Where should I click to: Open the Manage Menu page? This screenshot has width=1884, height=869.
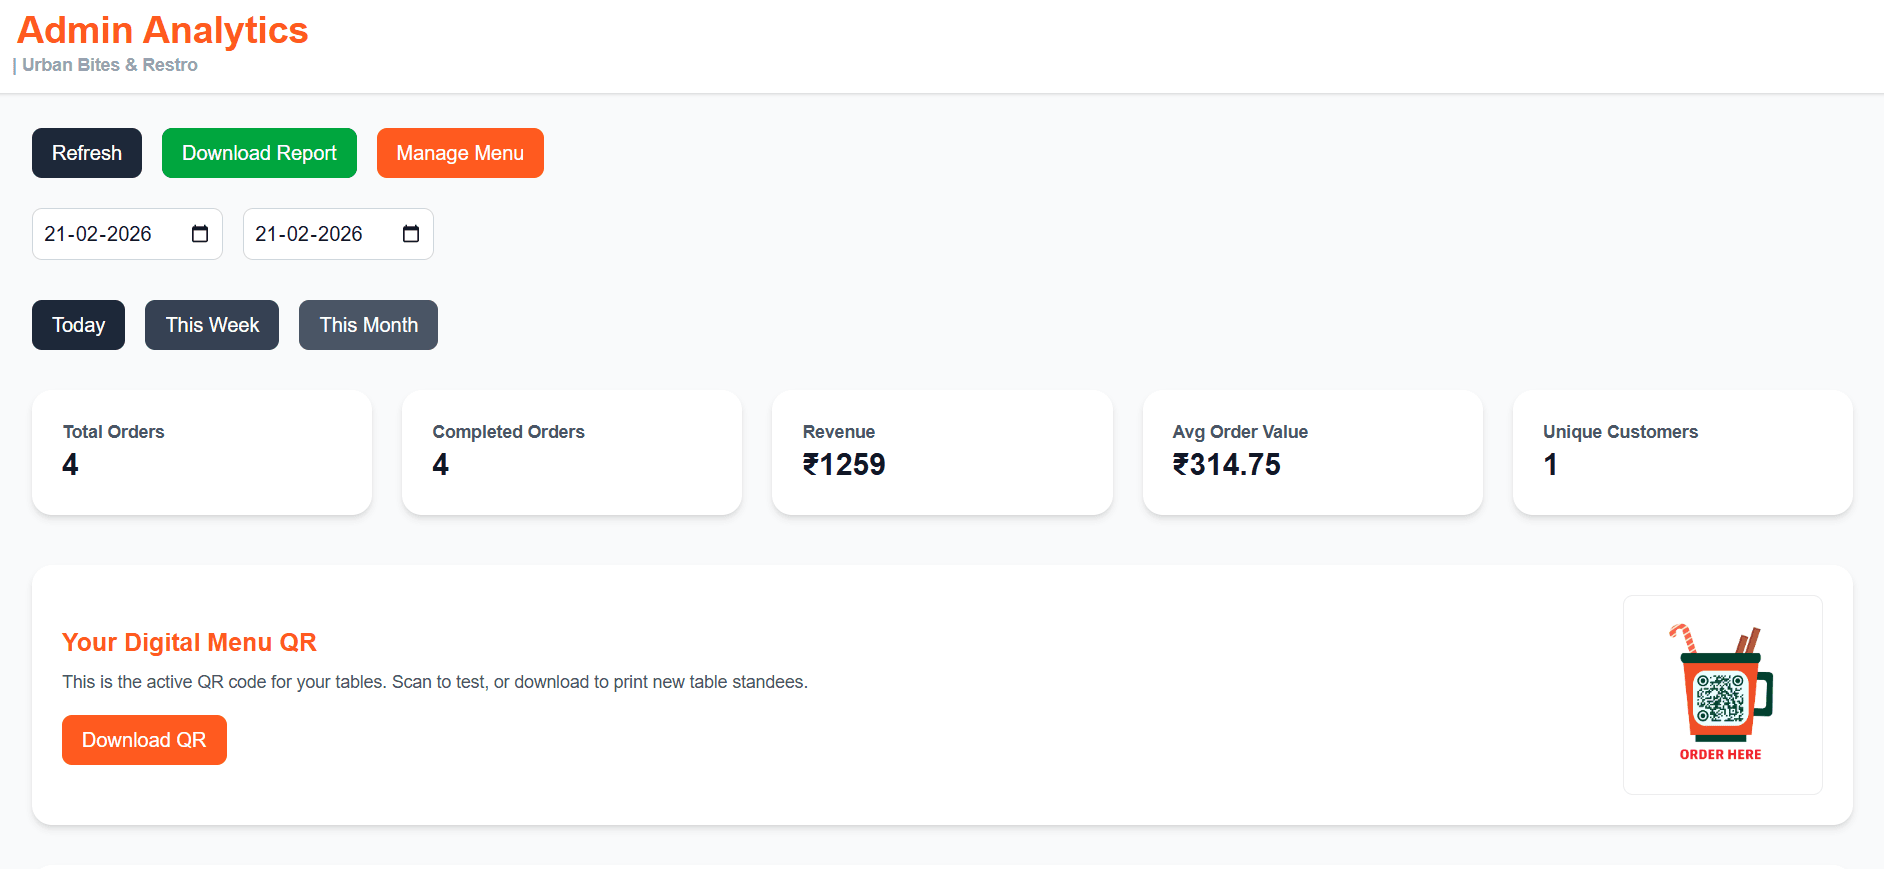tap(460, 152)
